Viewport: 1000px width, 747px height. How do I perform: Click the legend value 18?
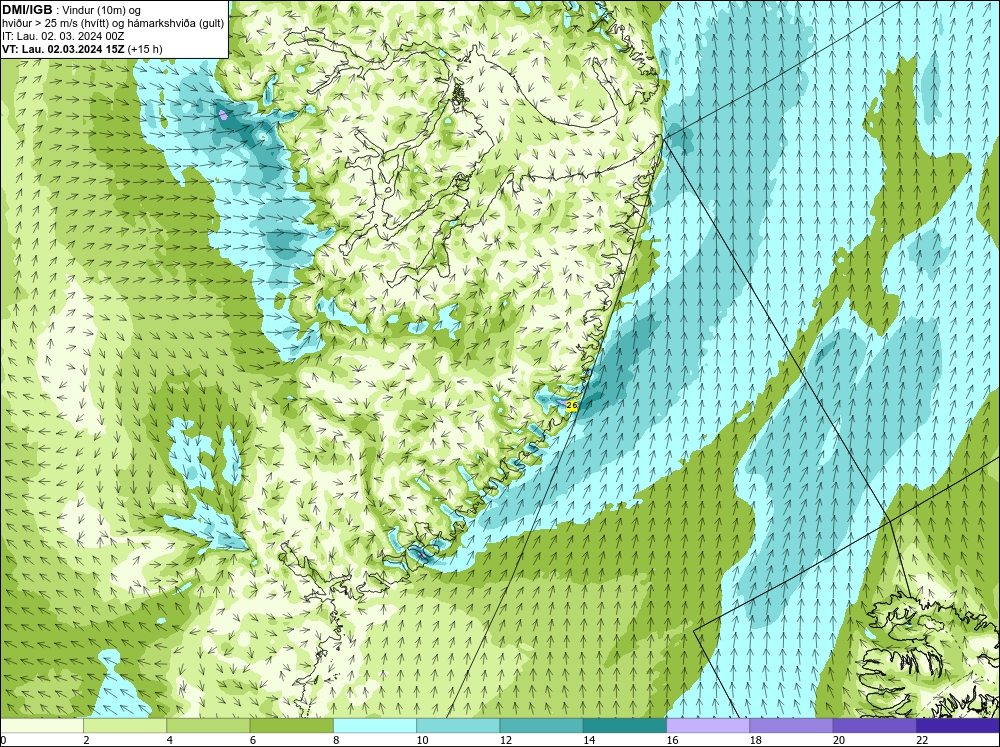(x=756, y=740)
